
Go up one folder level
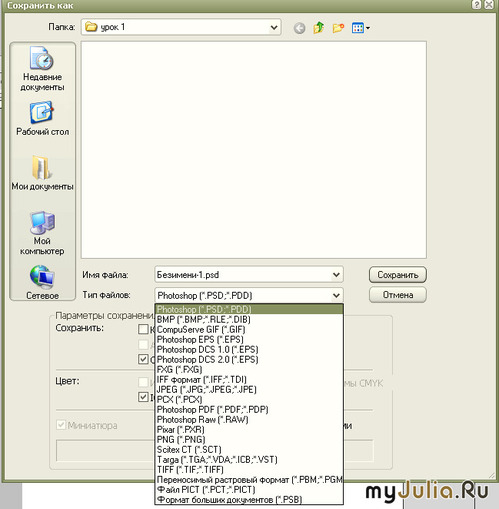319,28
